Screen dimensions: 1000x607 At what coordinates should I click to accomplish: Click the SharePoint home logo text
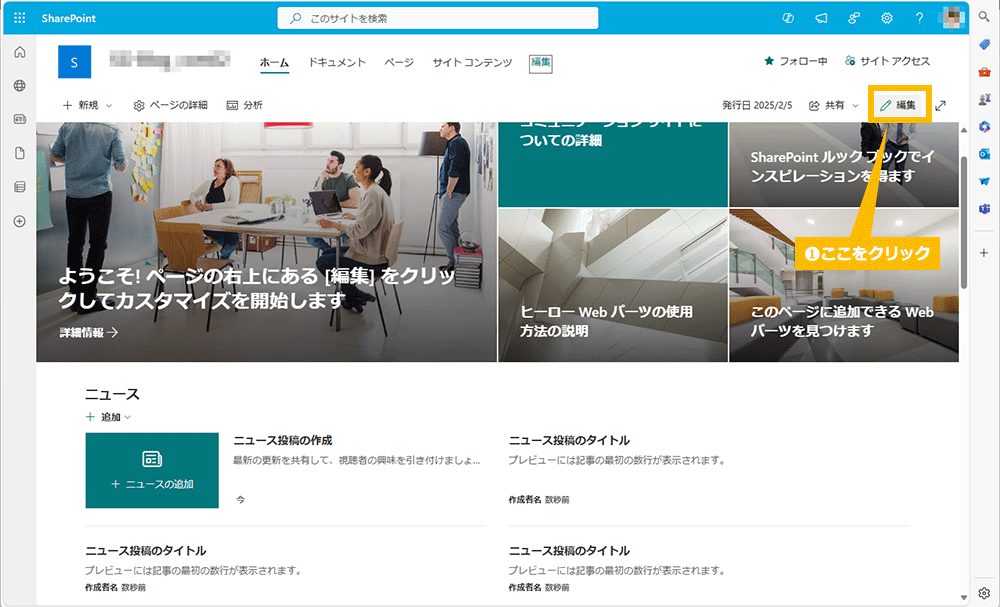68,18
